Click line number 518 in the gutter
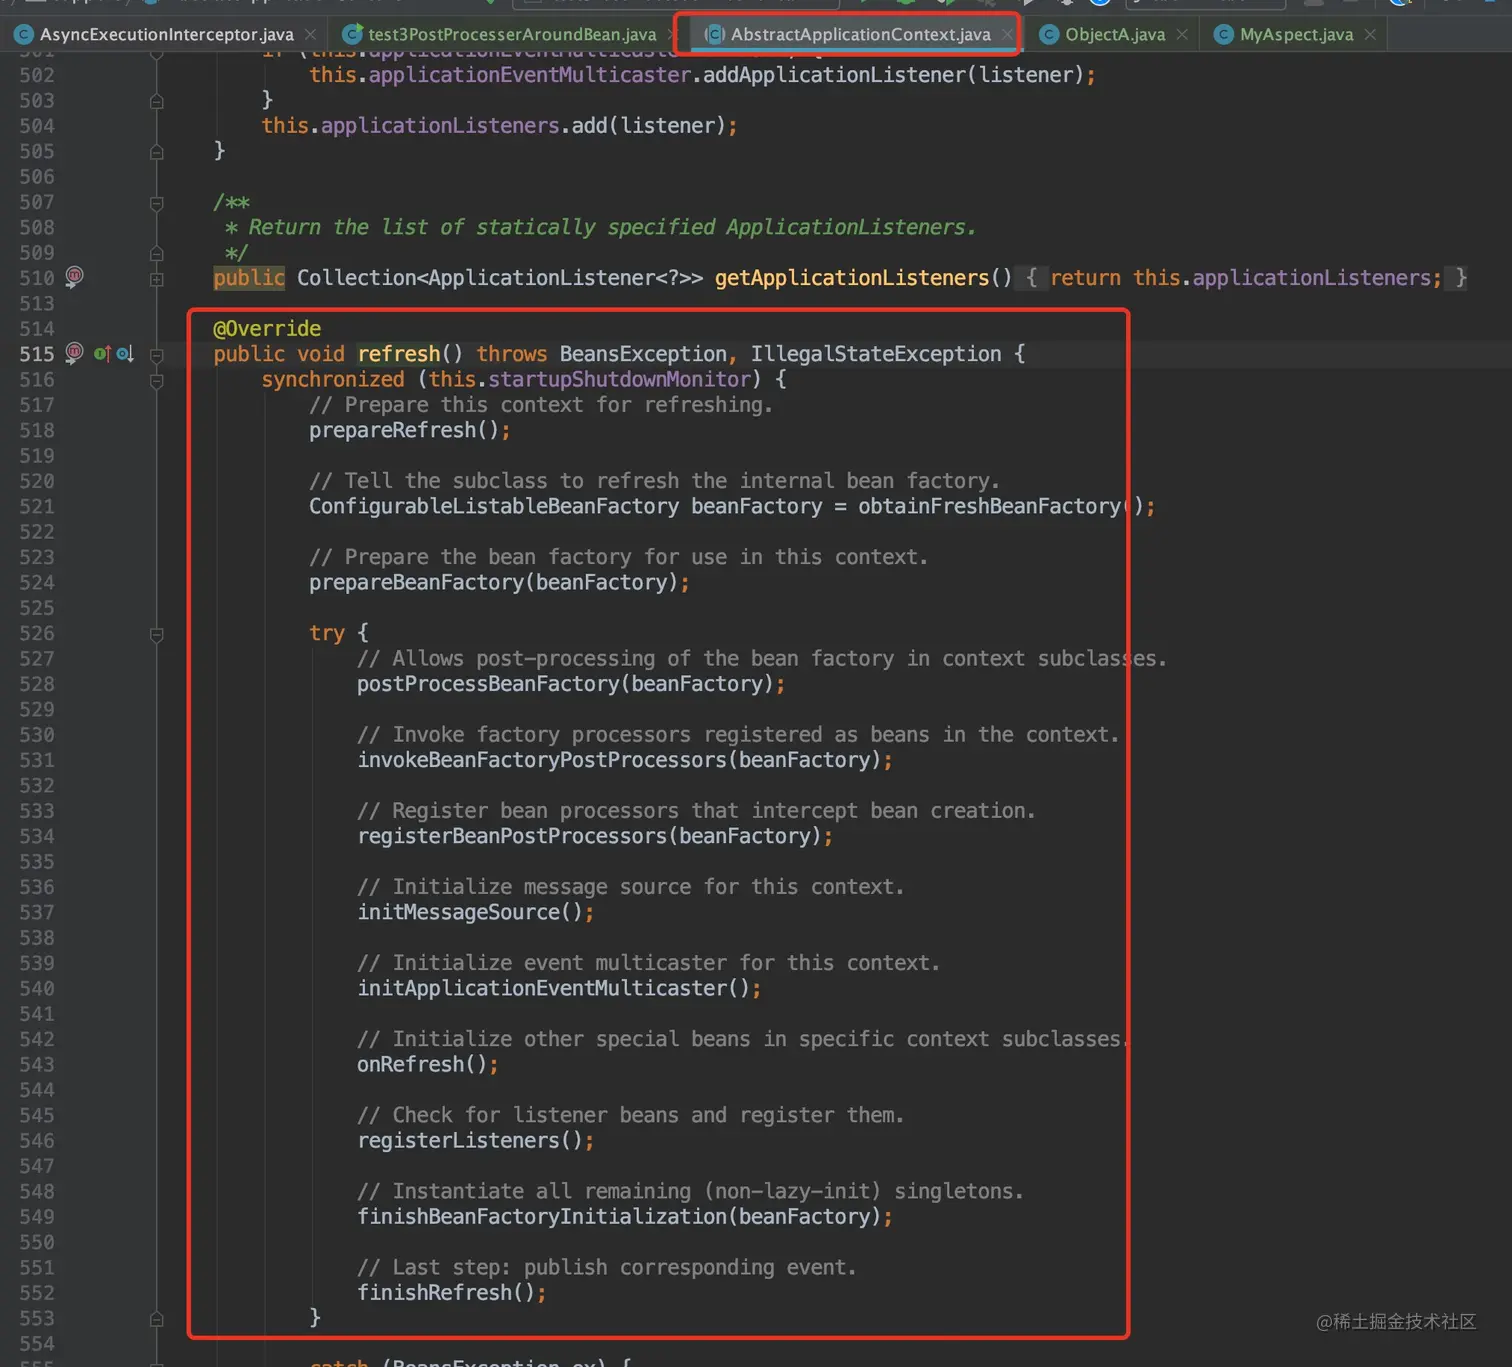Viewport: 1512px width, 1367px height. click(x=37, y=430)
